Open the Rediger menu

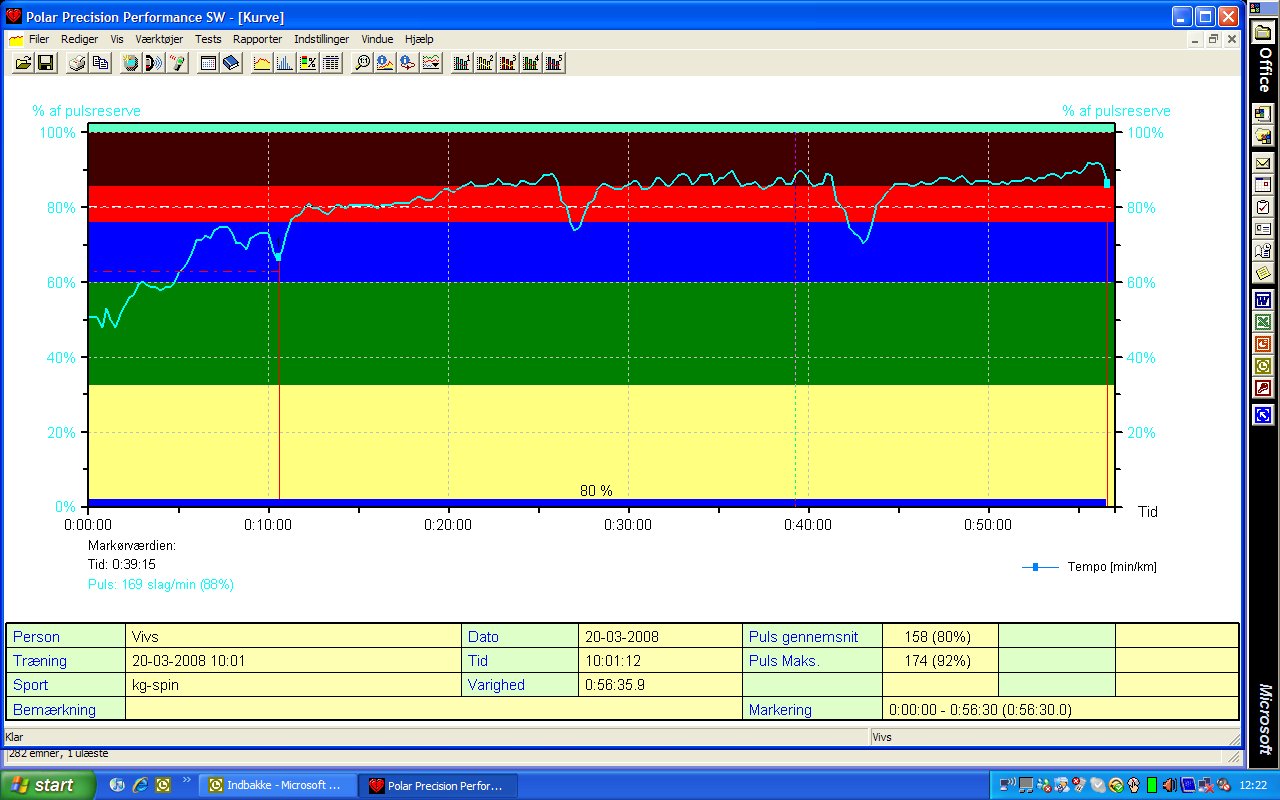79,39
